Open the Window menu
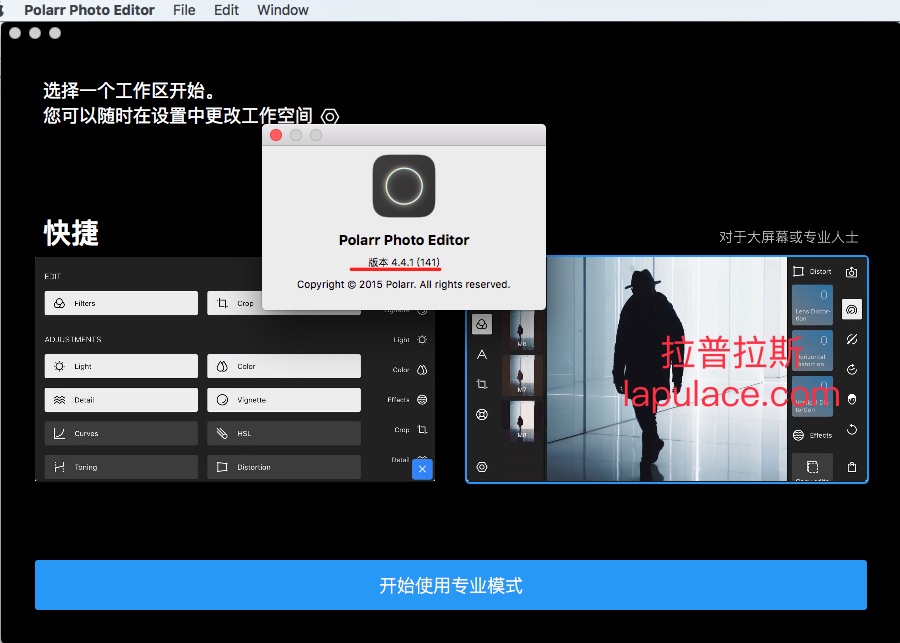 tap(283, 10)
